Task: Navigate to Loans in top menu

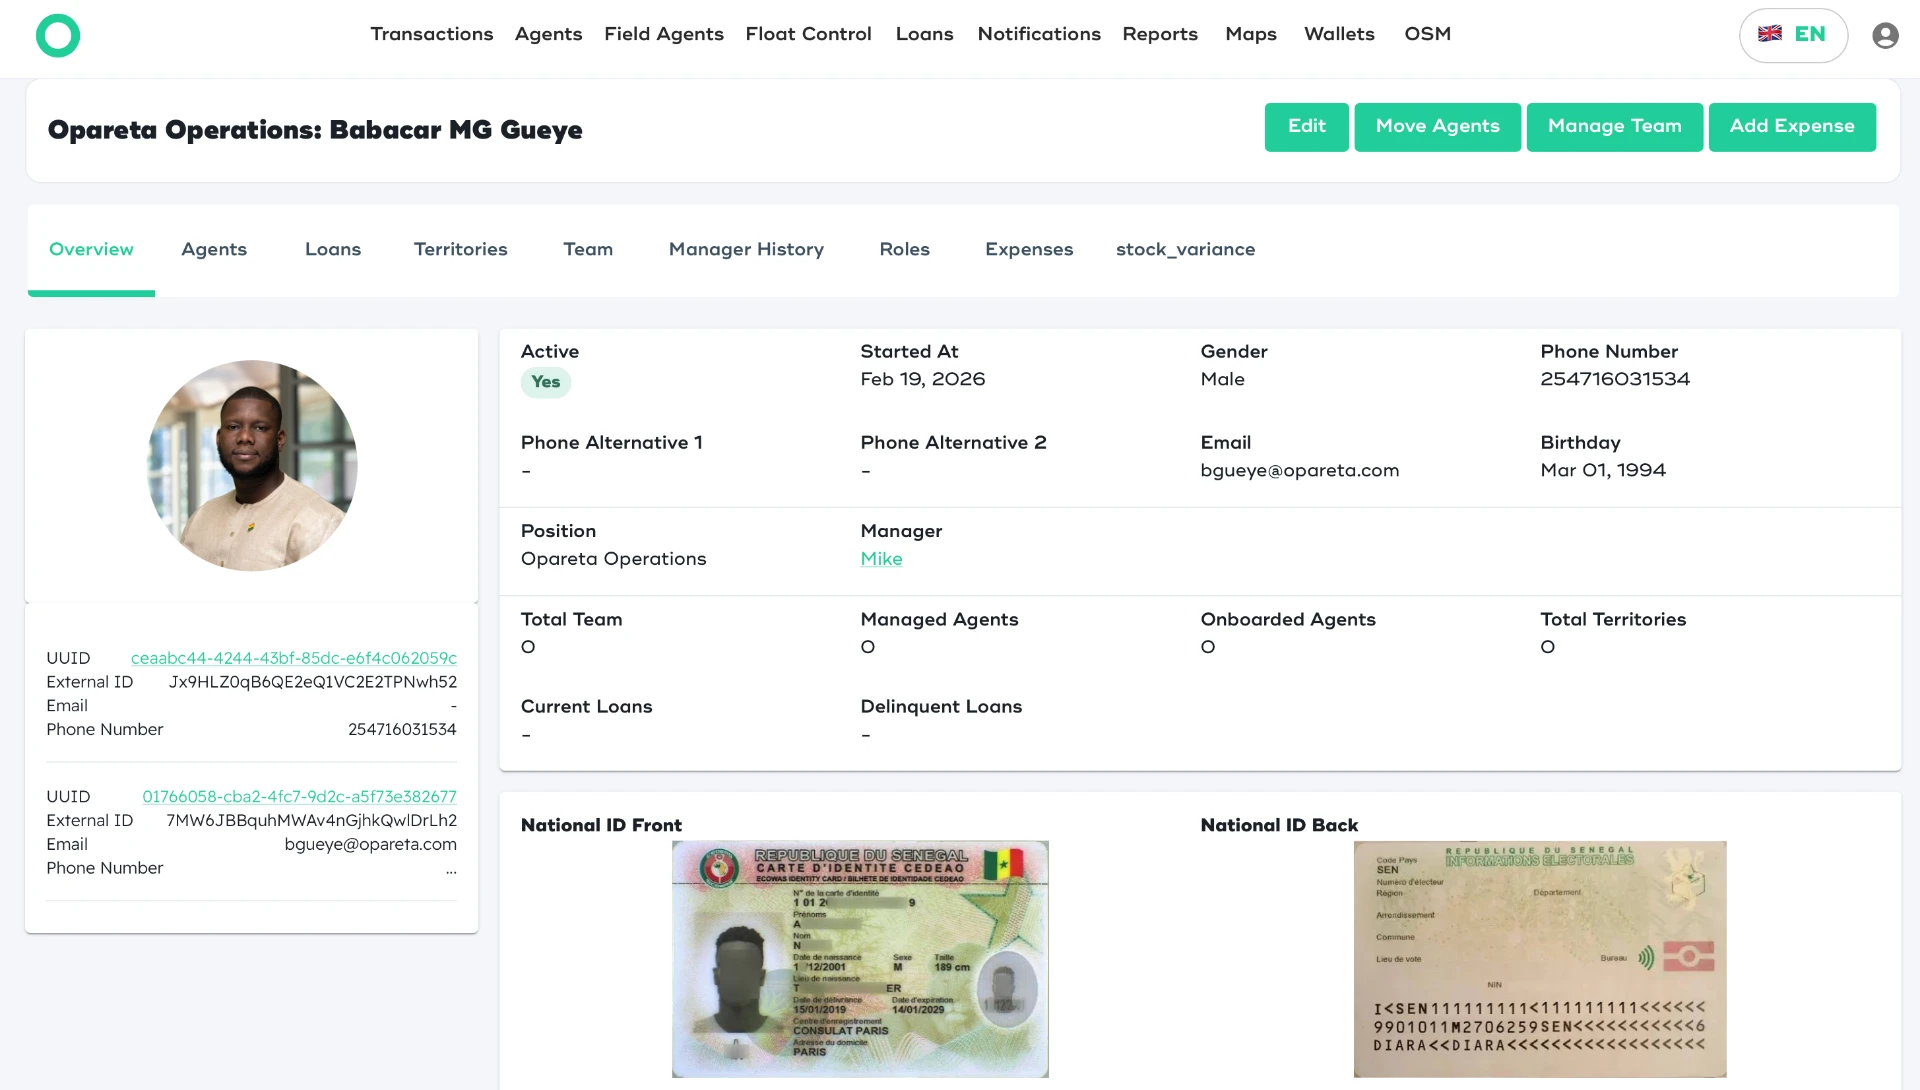Action: (x=924, y=34)
